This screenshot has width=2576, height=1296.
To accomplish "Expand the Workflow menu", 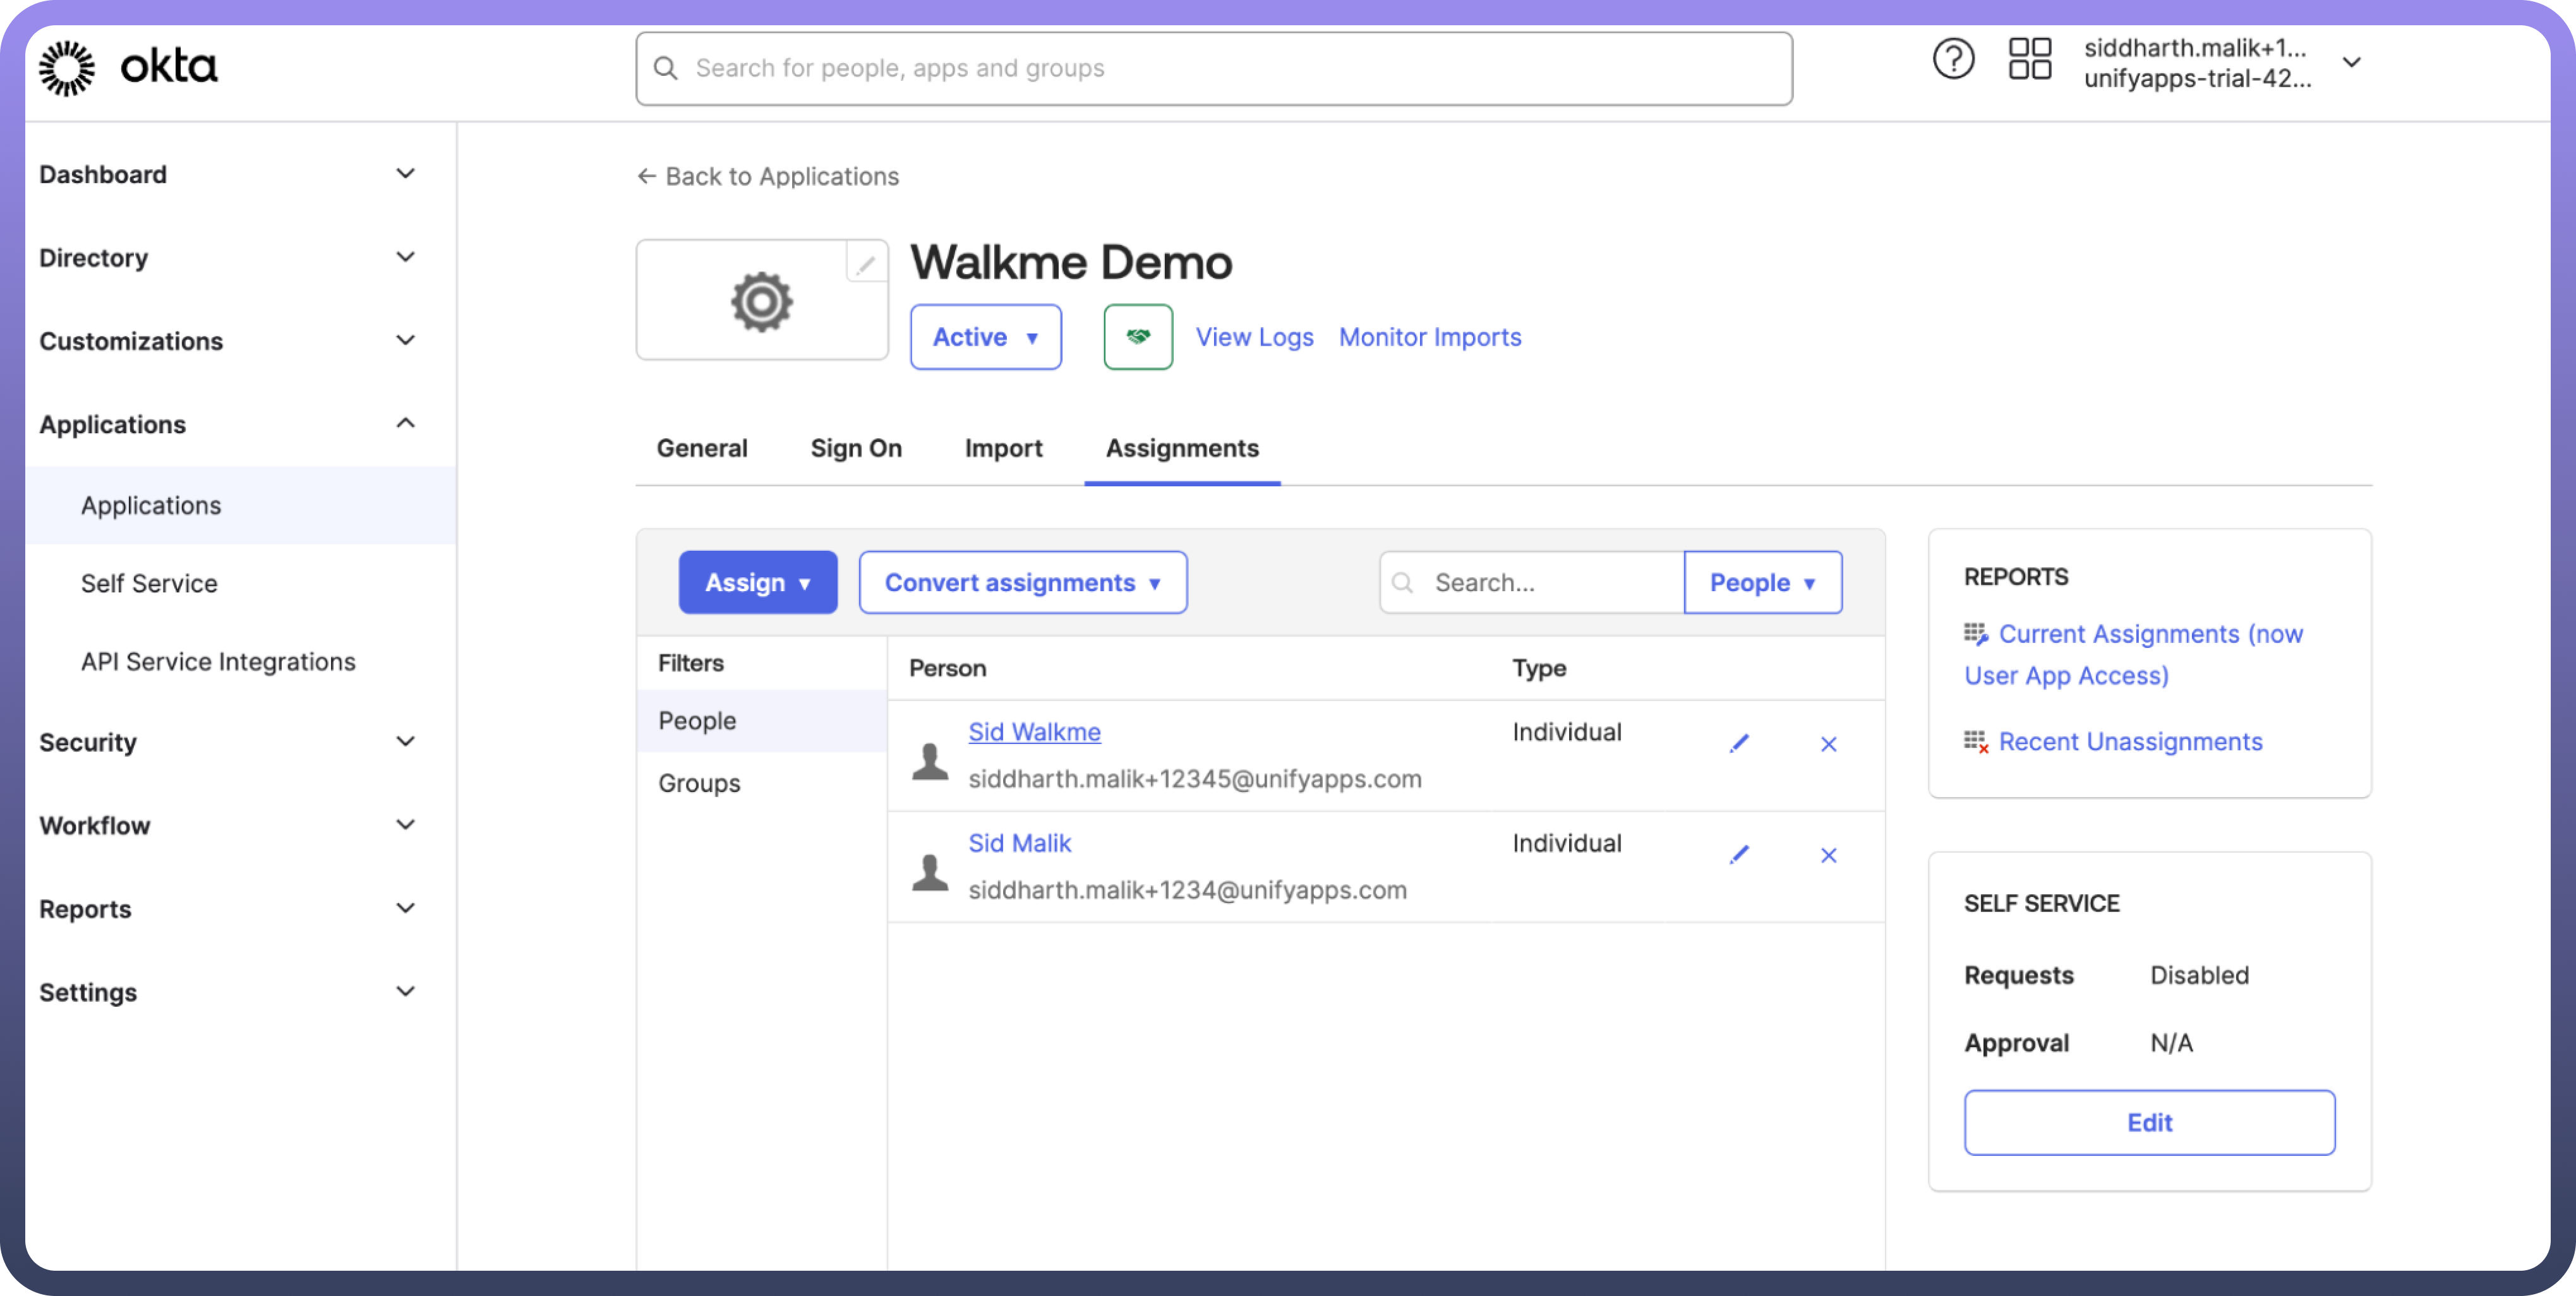I will coord(405,824).
